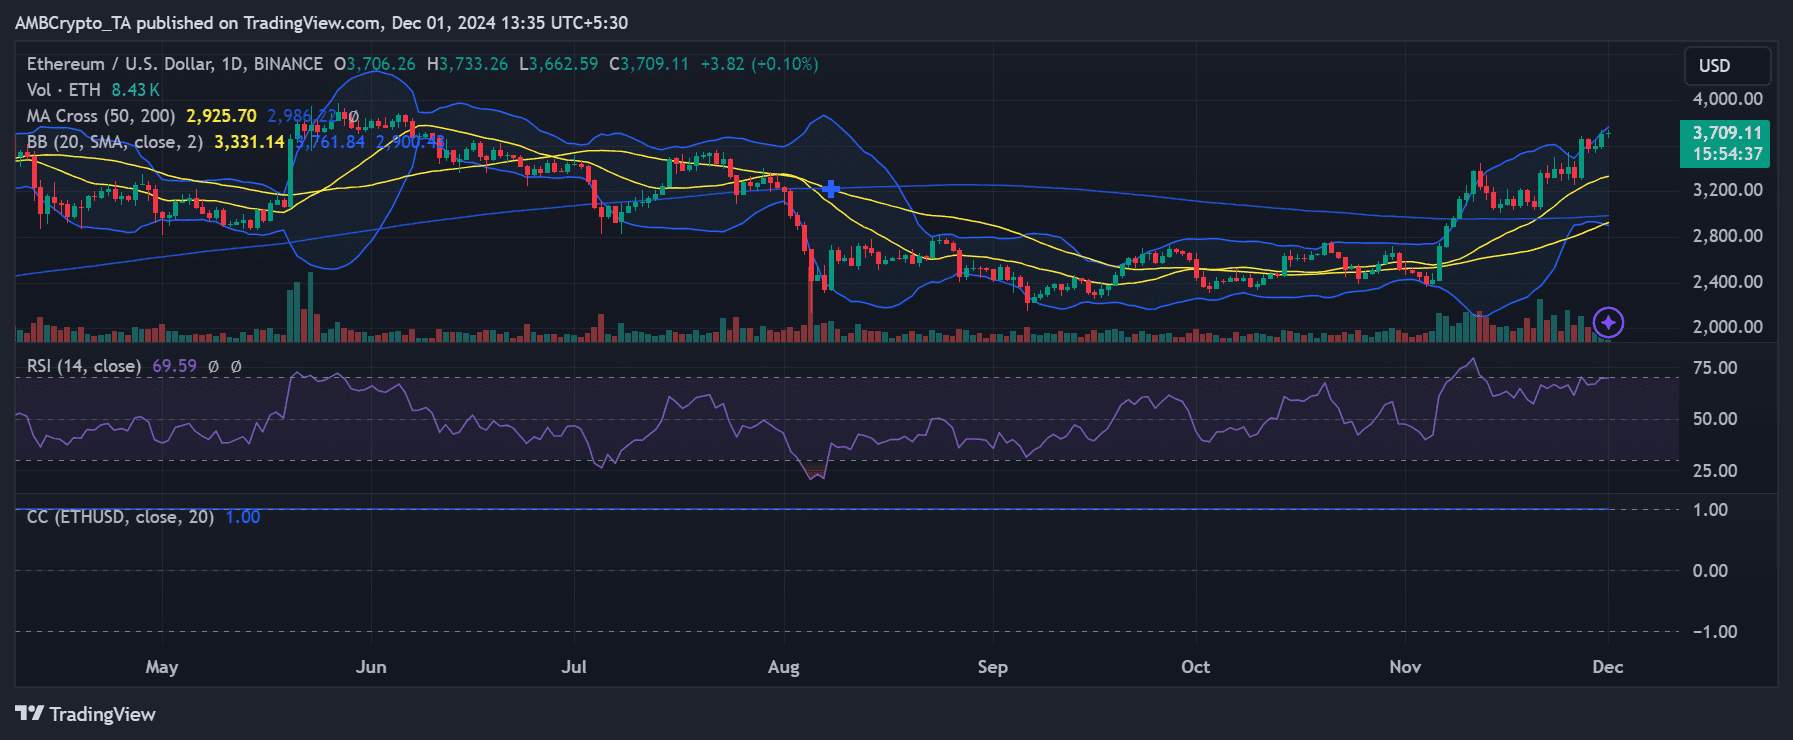Viewport: 1793px width, 740px height.
Task: Click the Aug label on the time axis
Action: (783, 667)
